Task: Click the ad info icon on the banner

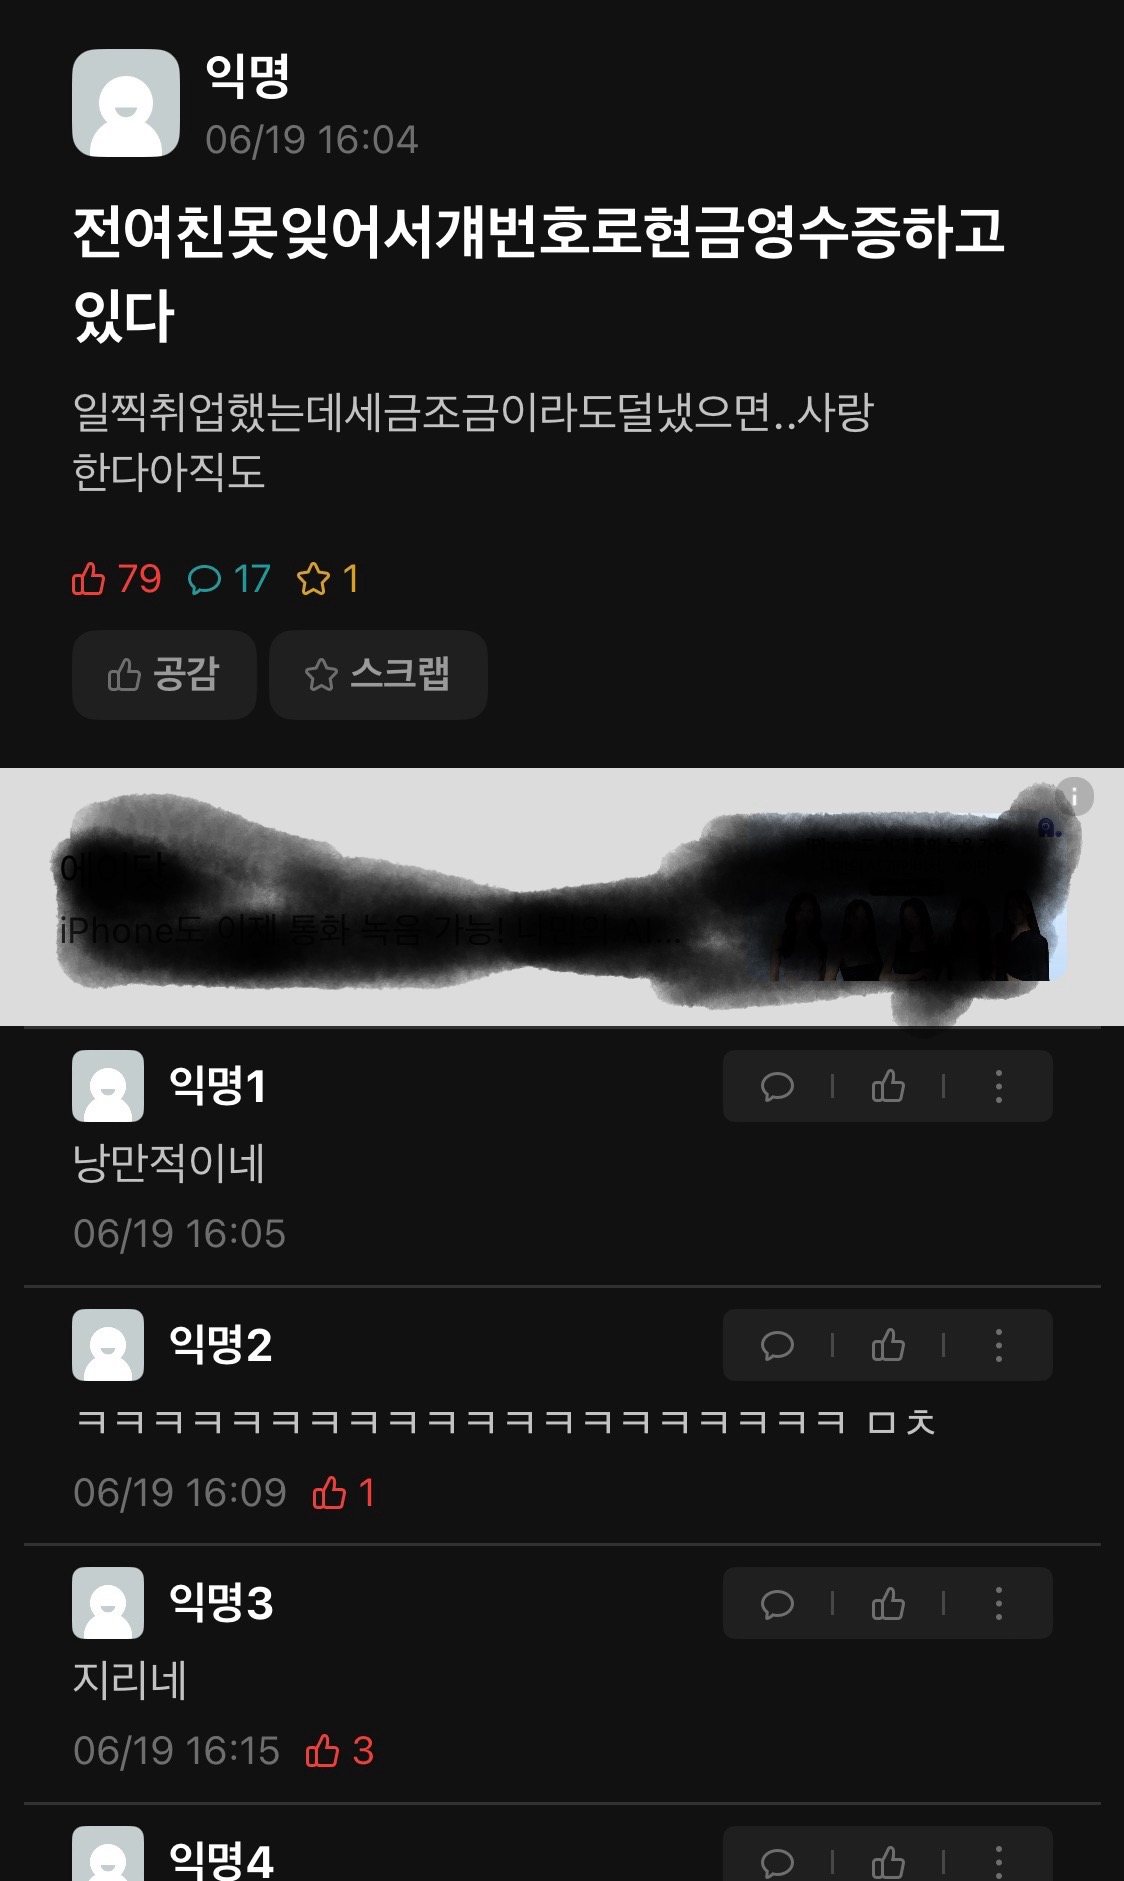Action: point(1075,797)
